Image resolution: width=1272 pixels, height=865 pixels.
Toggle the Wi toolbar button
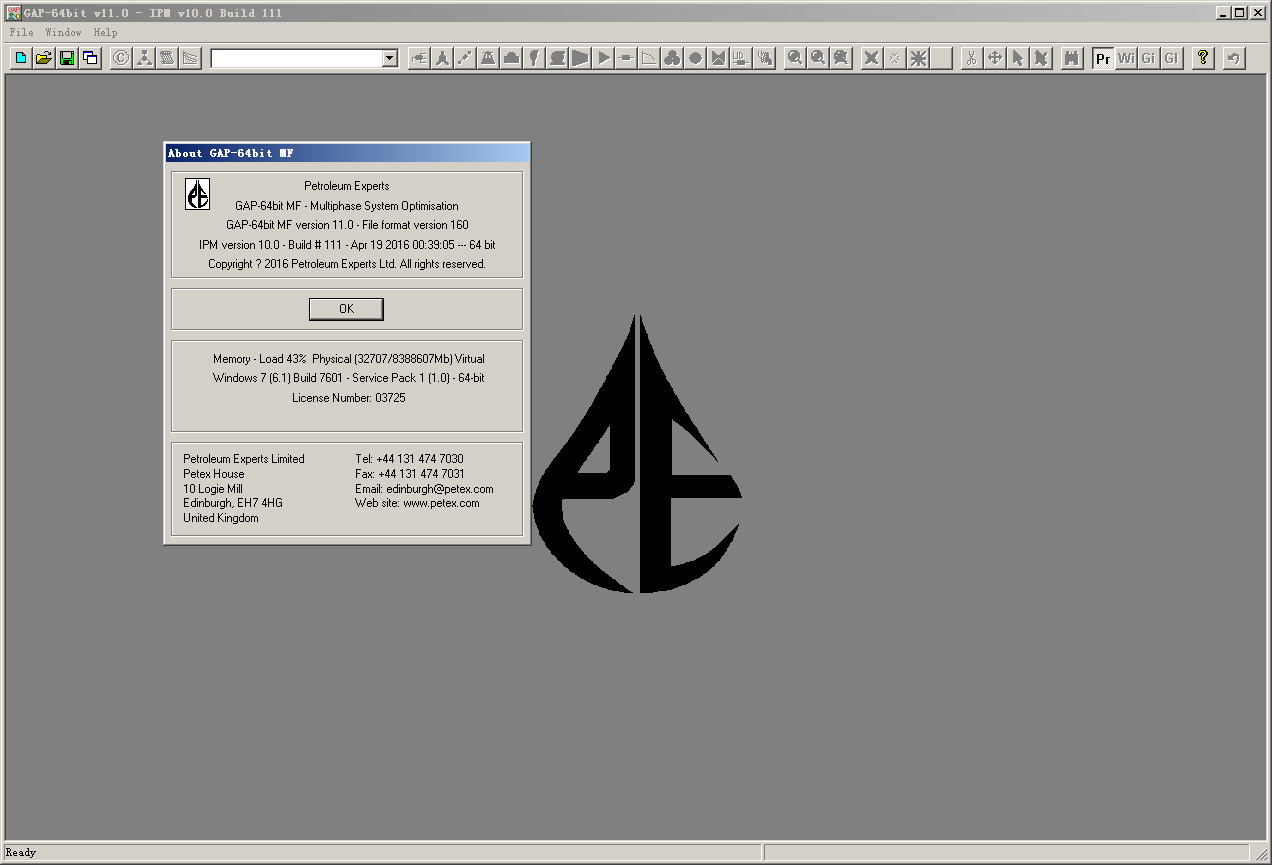[1126, 58]
